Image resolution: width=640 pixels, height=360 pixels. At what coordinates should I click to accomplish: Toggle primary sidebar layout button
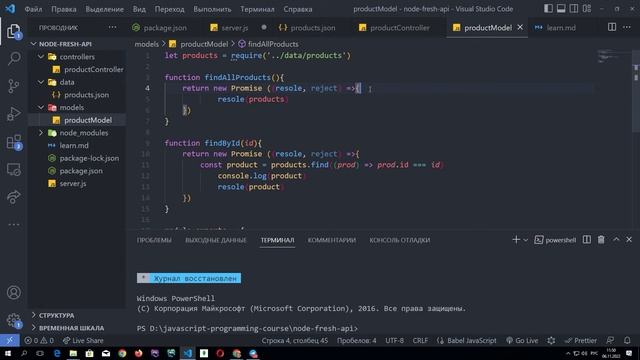[x=548, y=9]
